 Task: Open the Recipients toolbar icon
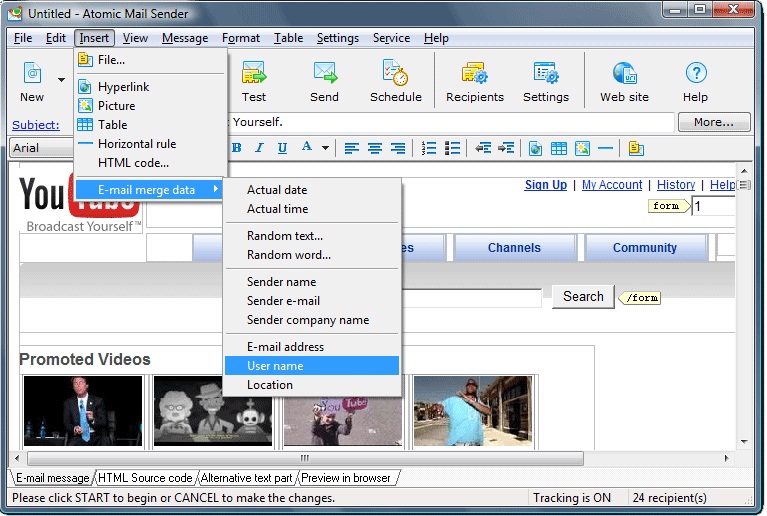click(x=474, y=73)
